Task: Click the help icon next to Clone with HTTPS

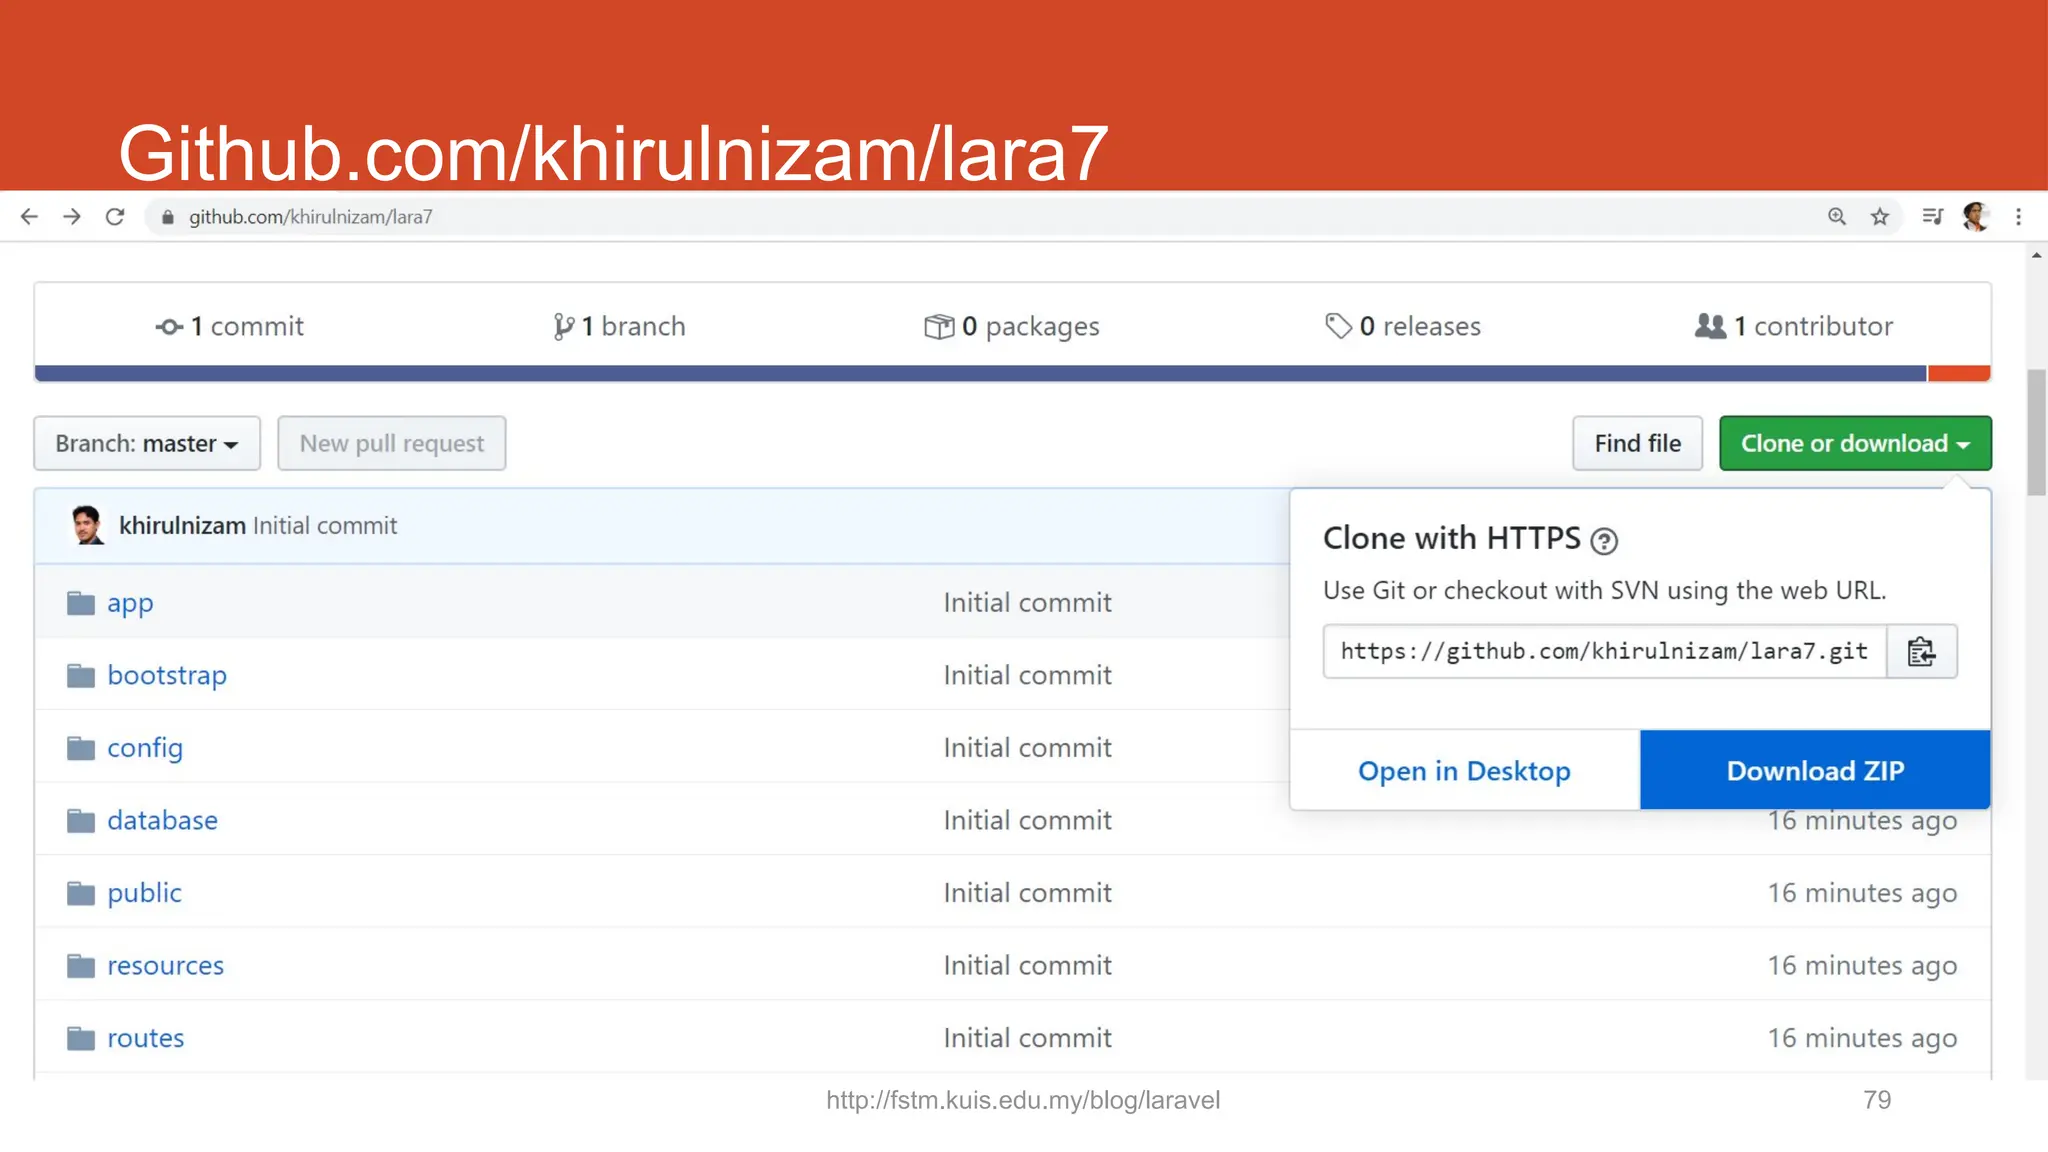Action: click(x=1604, y=541)
